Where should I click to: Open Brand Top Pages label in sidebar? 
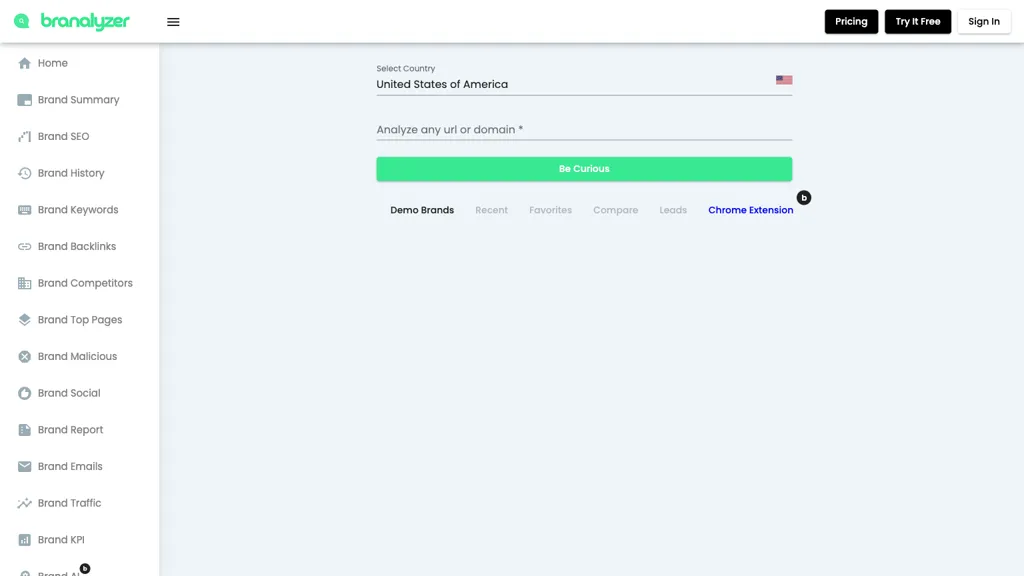tap(80, 320)
